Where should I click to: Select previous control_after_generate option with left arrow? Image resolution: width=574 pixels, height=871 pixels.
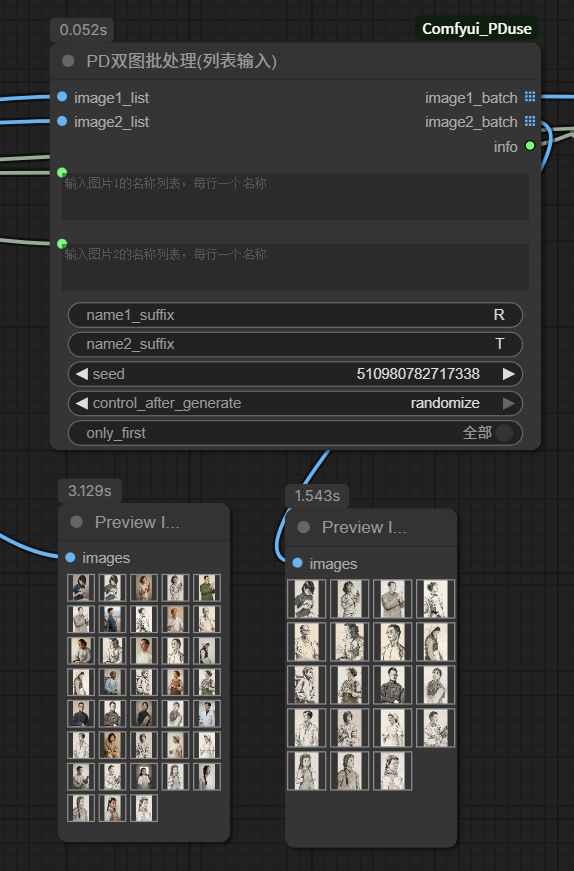[x=82, y=403]
